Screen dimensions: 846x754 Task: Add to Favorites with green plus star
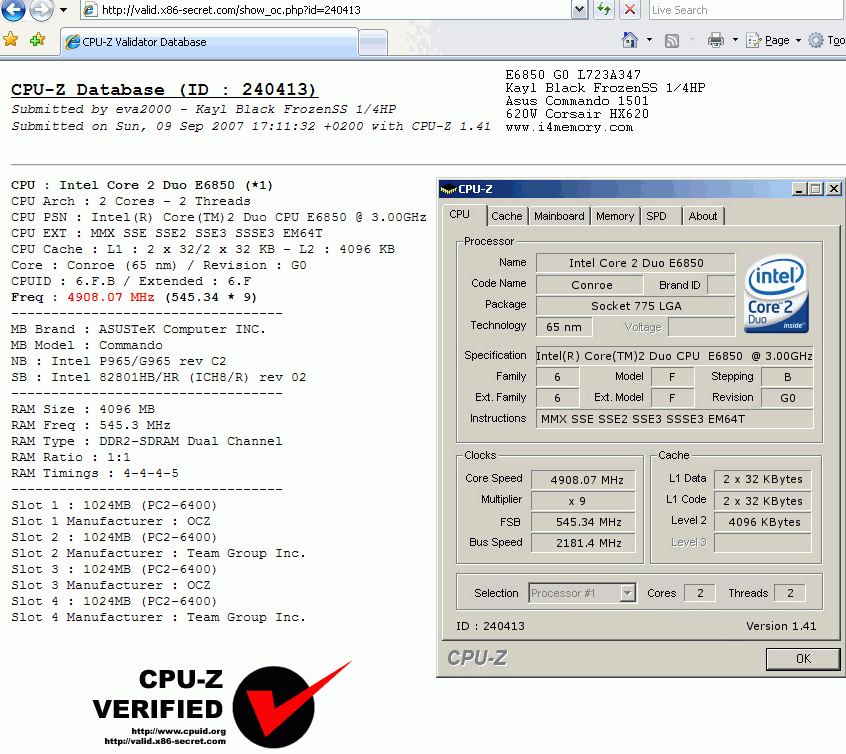point(37,39)
